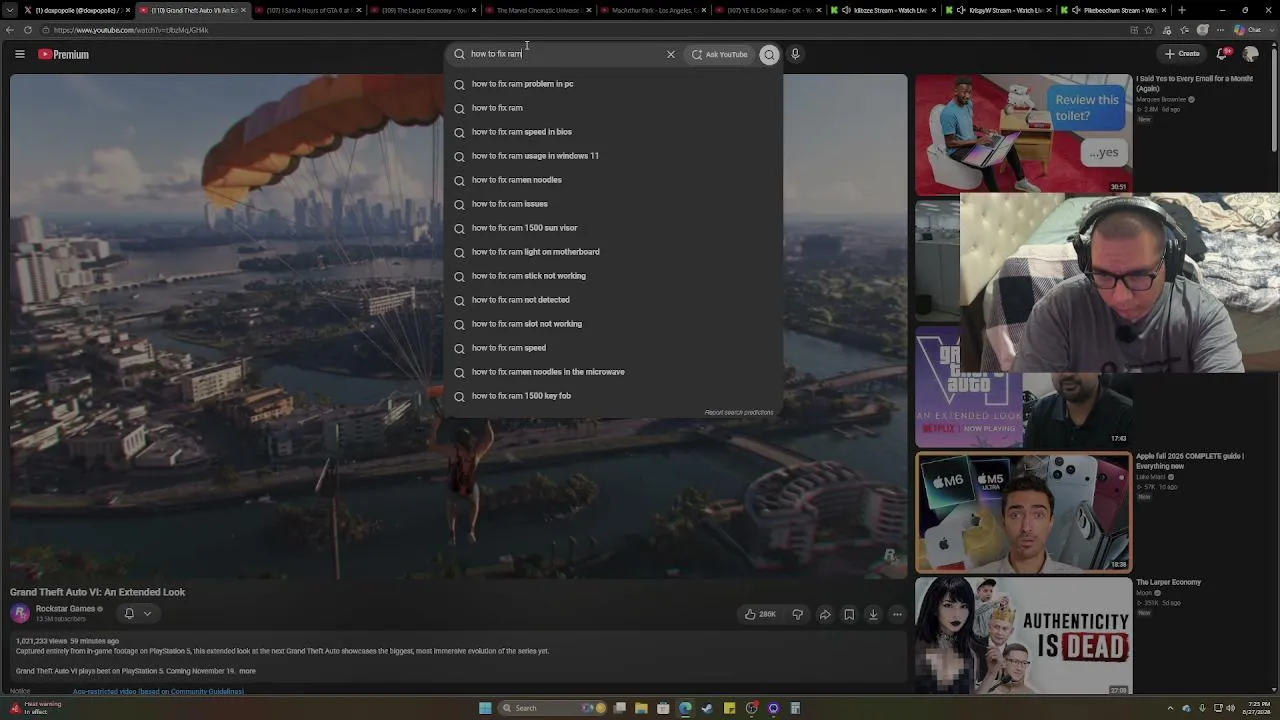This screenshot has height=720, width=1280.
Task: Expand the subscription notification dropdown arrow
Action: point(147,613)
